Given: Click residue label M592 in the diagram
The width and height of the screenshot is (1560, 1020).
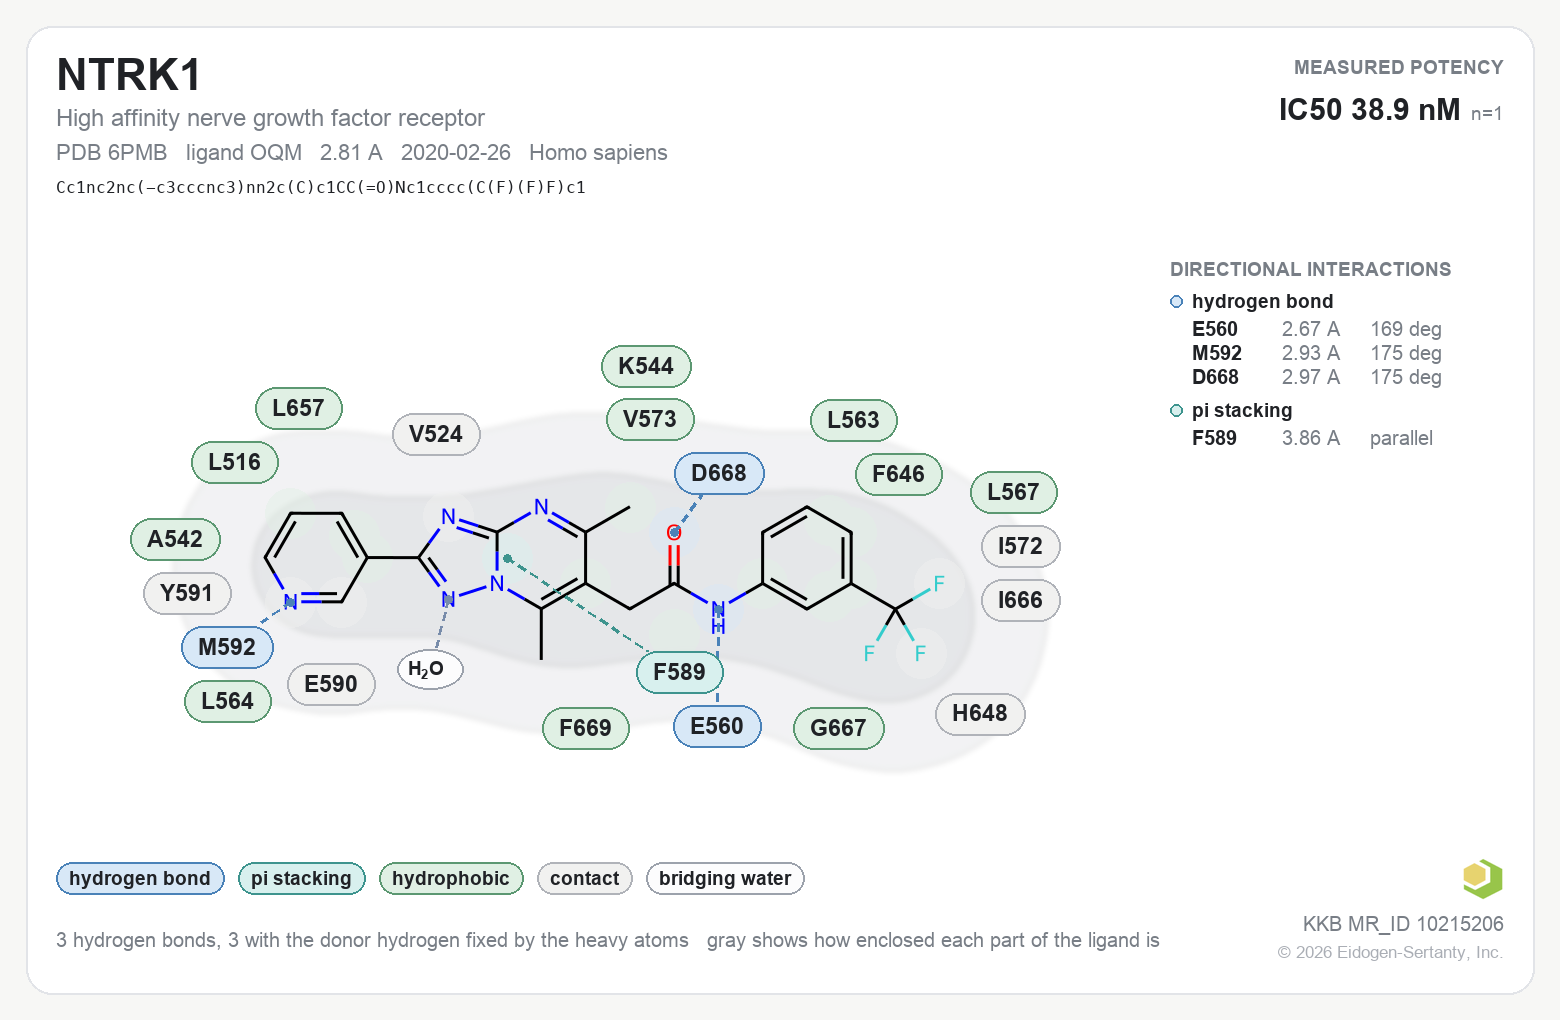Looking at the screenshot, I should (227, 647).
